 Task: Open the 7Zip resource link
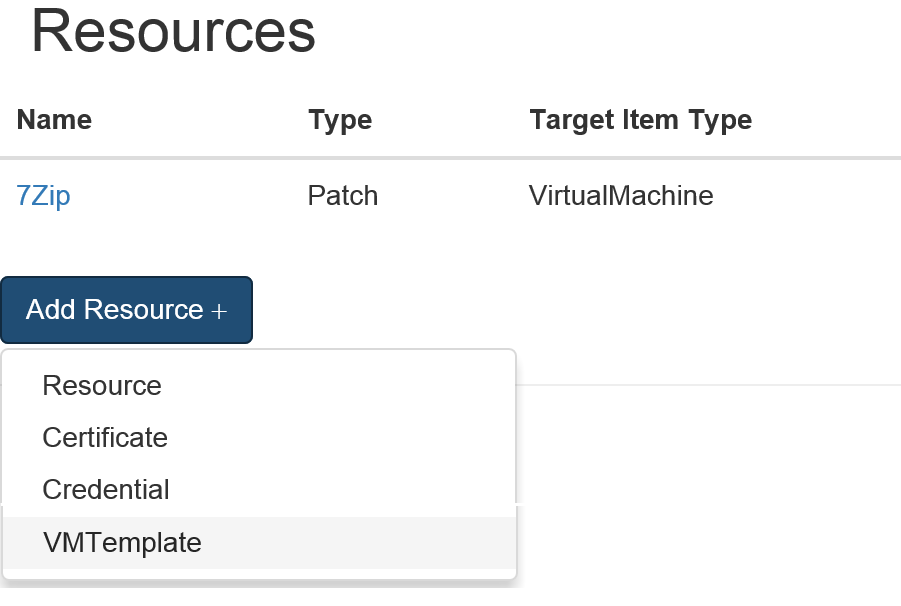pos(43,196)
